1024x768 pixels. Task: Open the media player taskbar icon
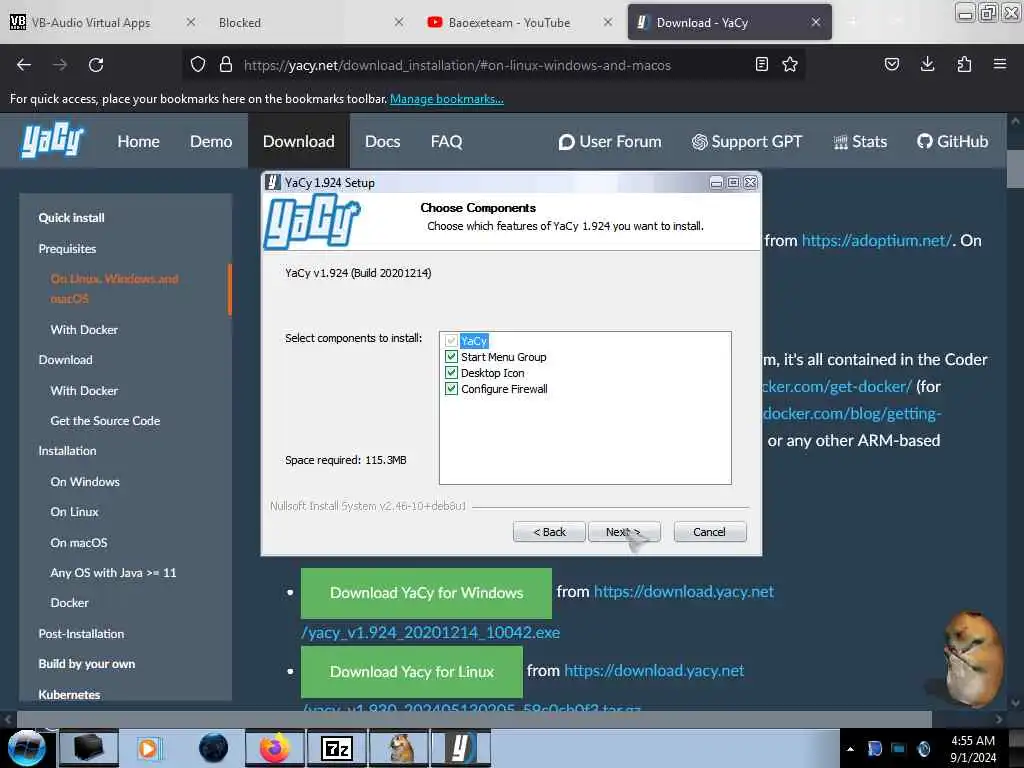(148, 748)
